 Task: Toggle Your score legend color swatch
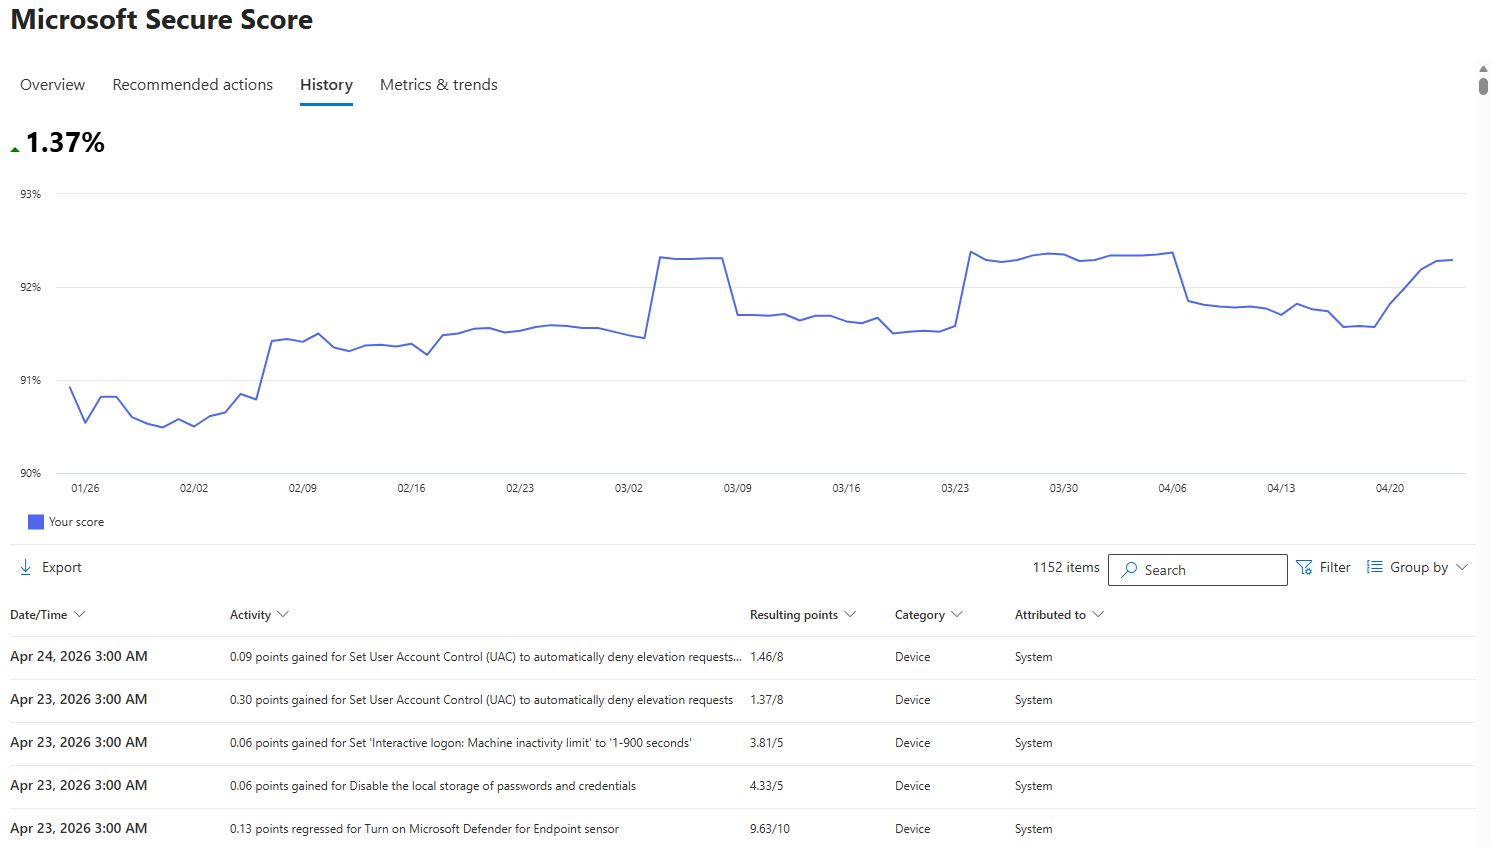coord(36,522)
